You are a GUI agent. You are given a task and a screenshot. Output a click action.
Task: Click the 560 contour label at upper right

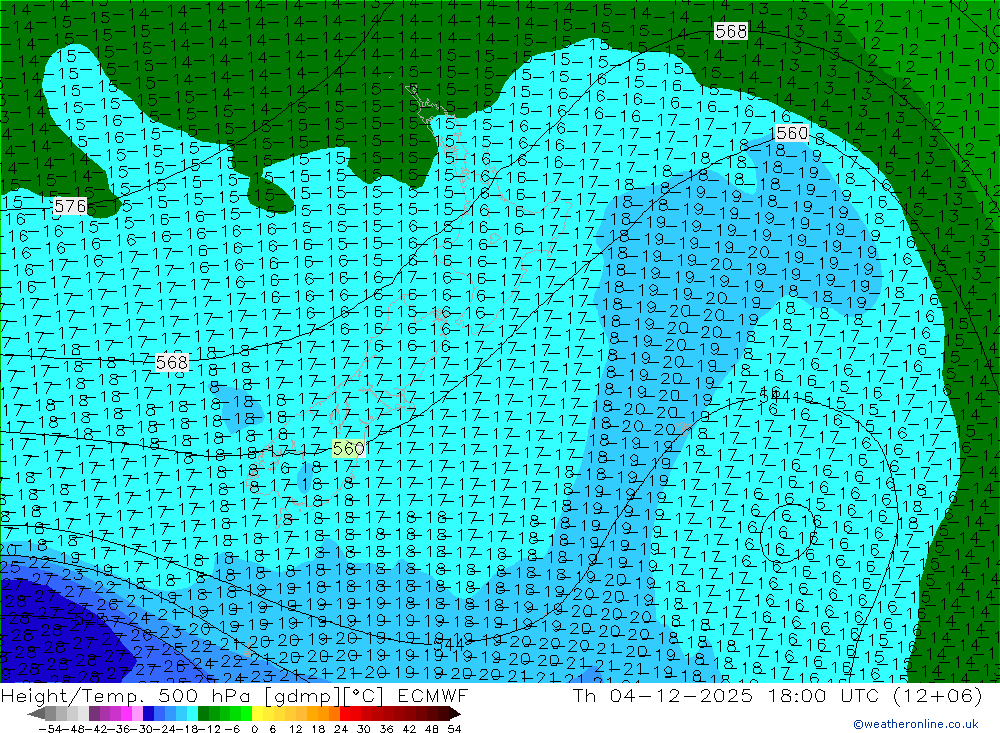click(791, 133)
